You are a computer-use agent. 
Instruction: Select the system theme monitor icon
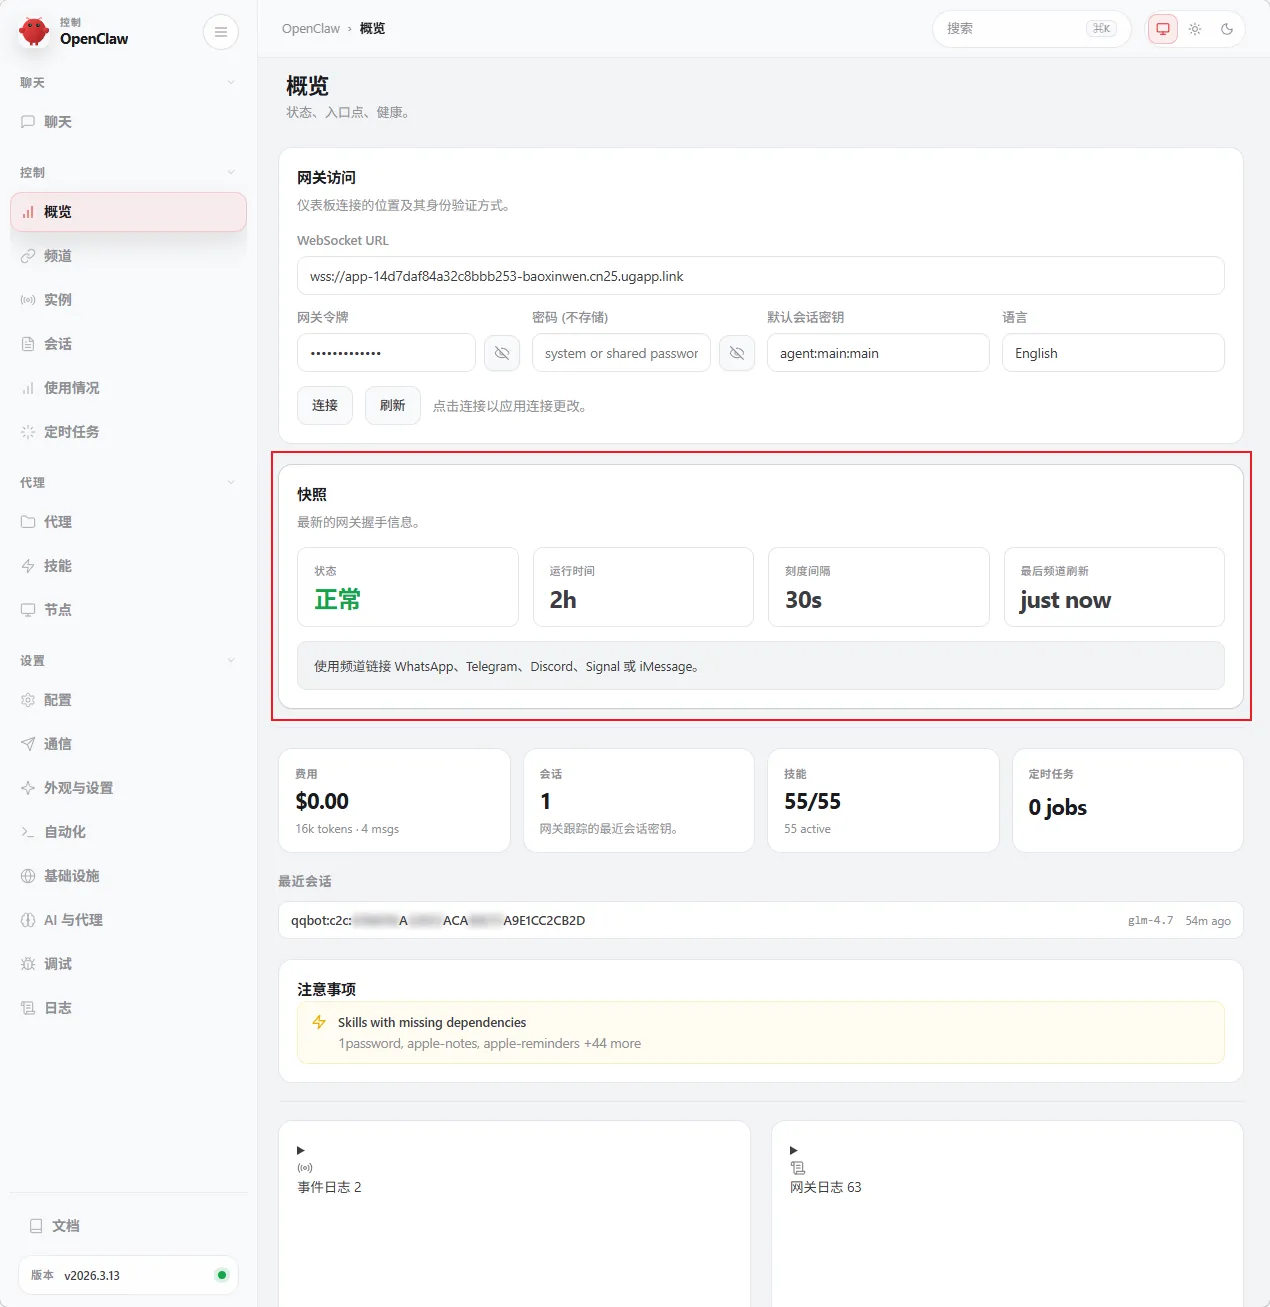[1162, 29]
